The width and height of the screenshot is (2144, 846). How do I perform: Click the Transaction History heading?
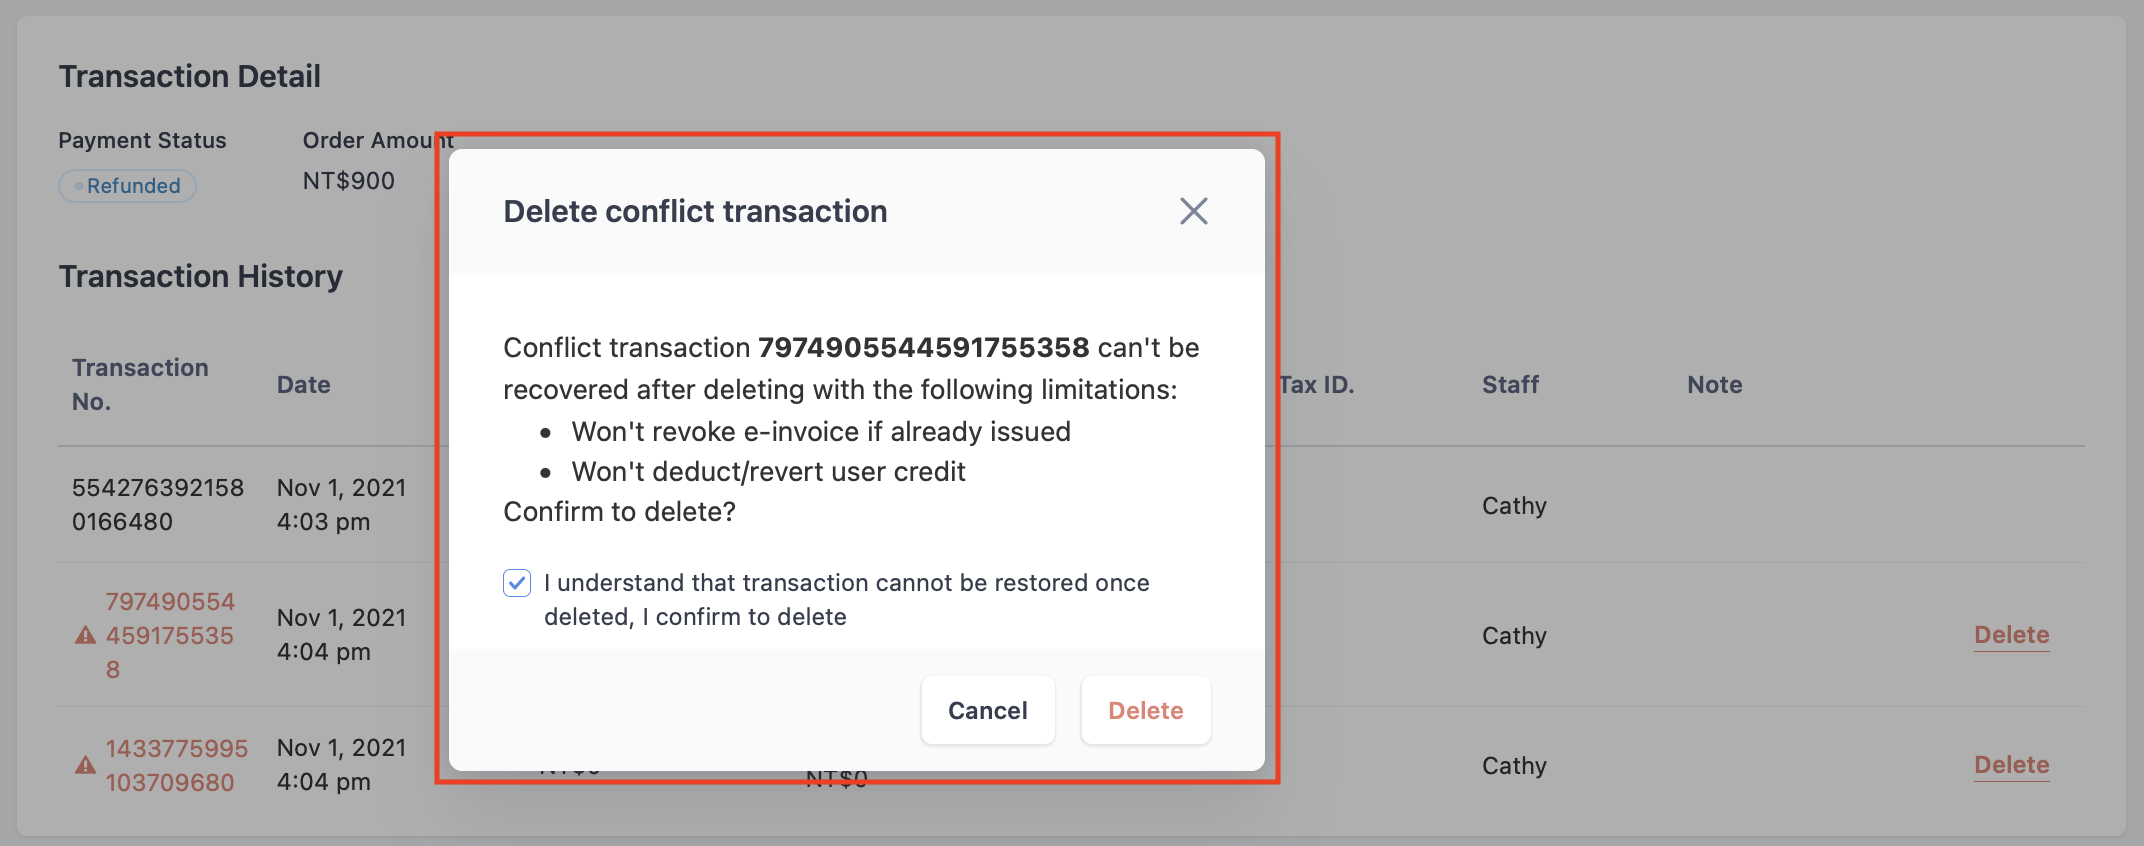201,276
